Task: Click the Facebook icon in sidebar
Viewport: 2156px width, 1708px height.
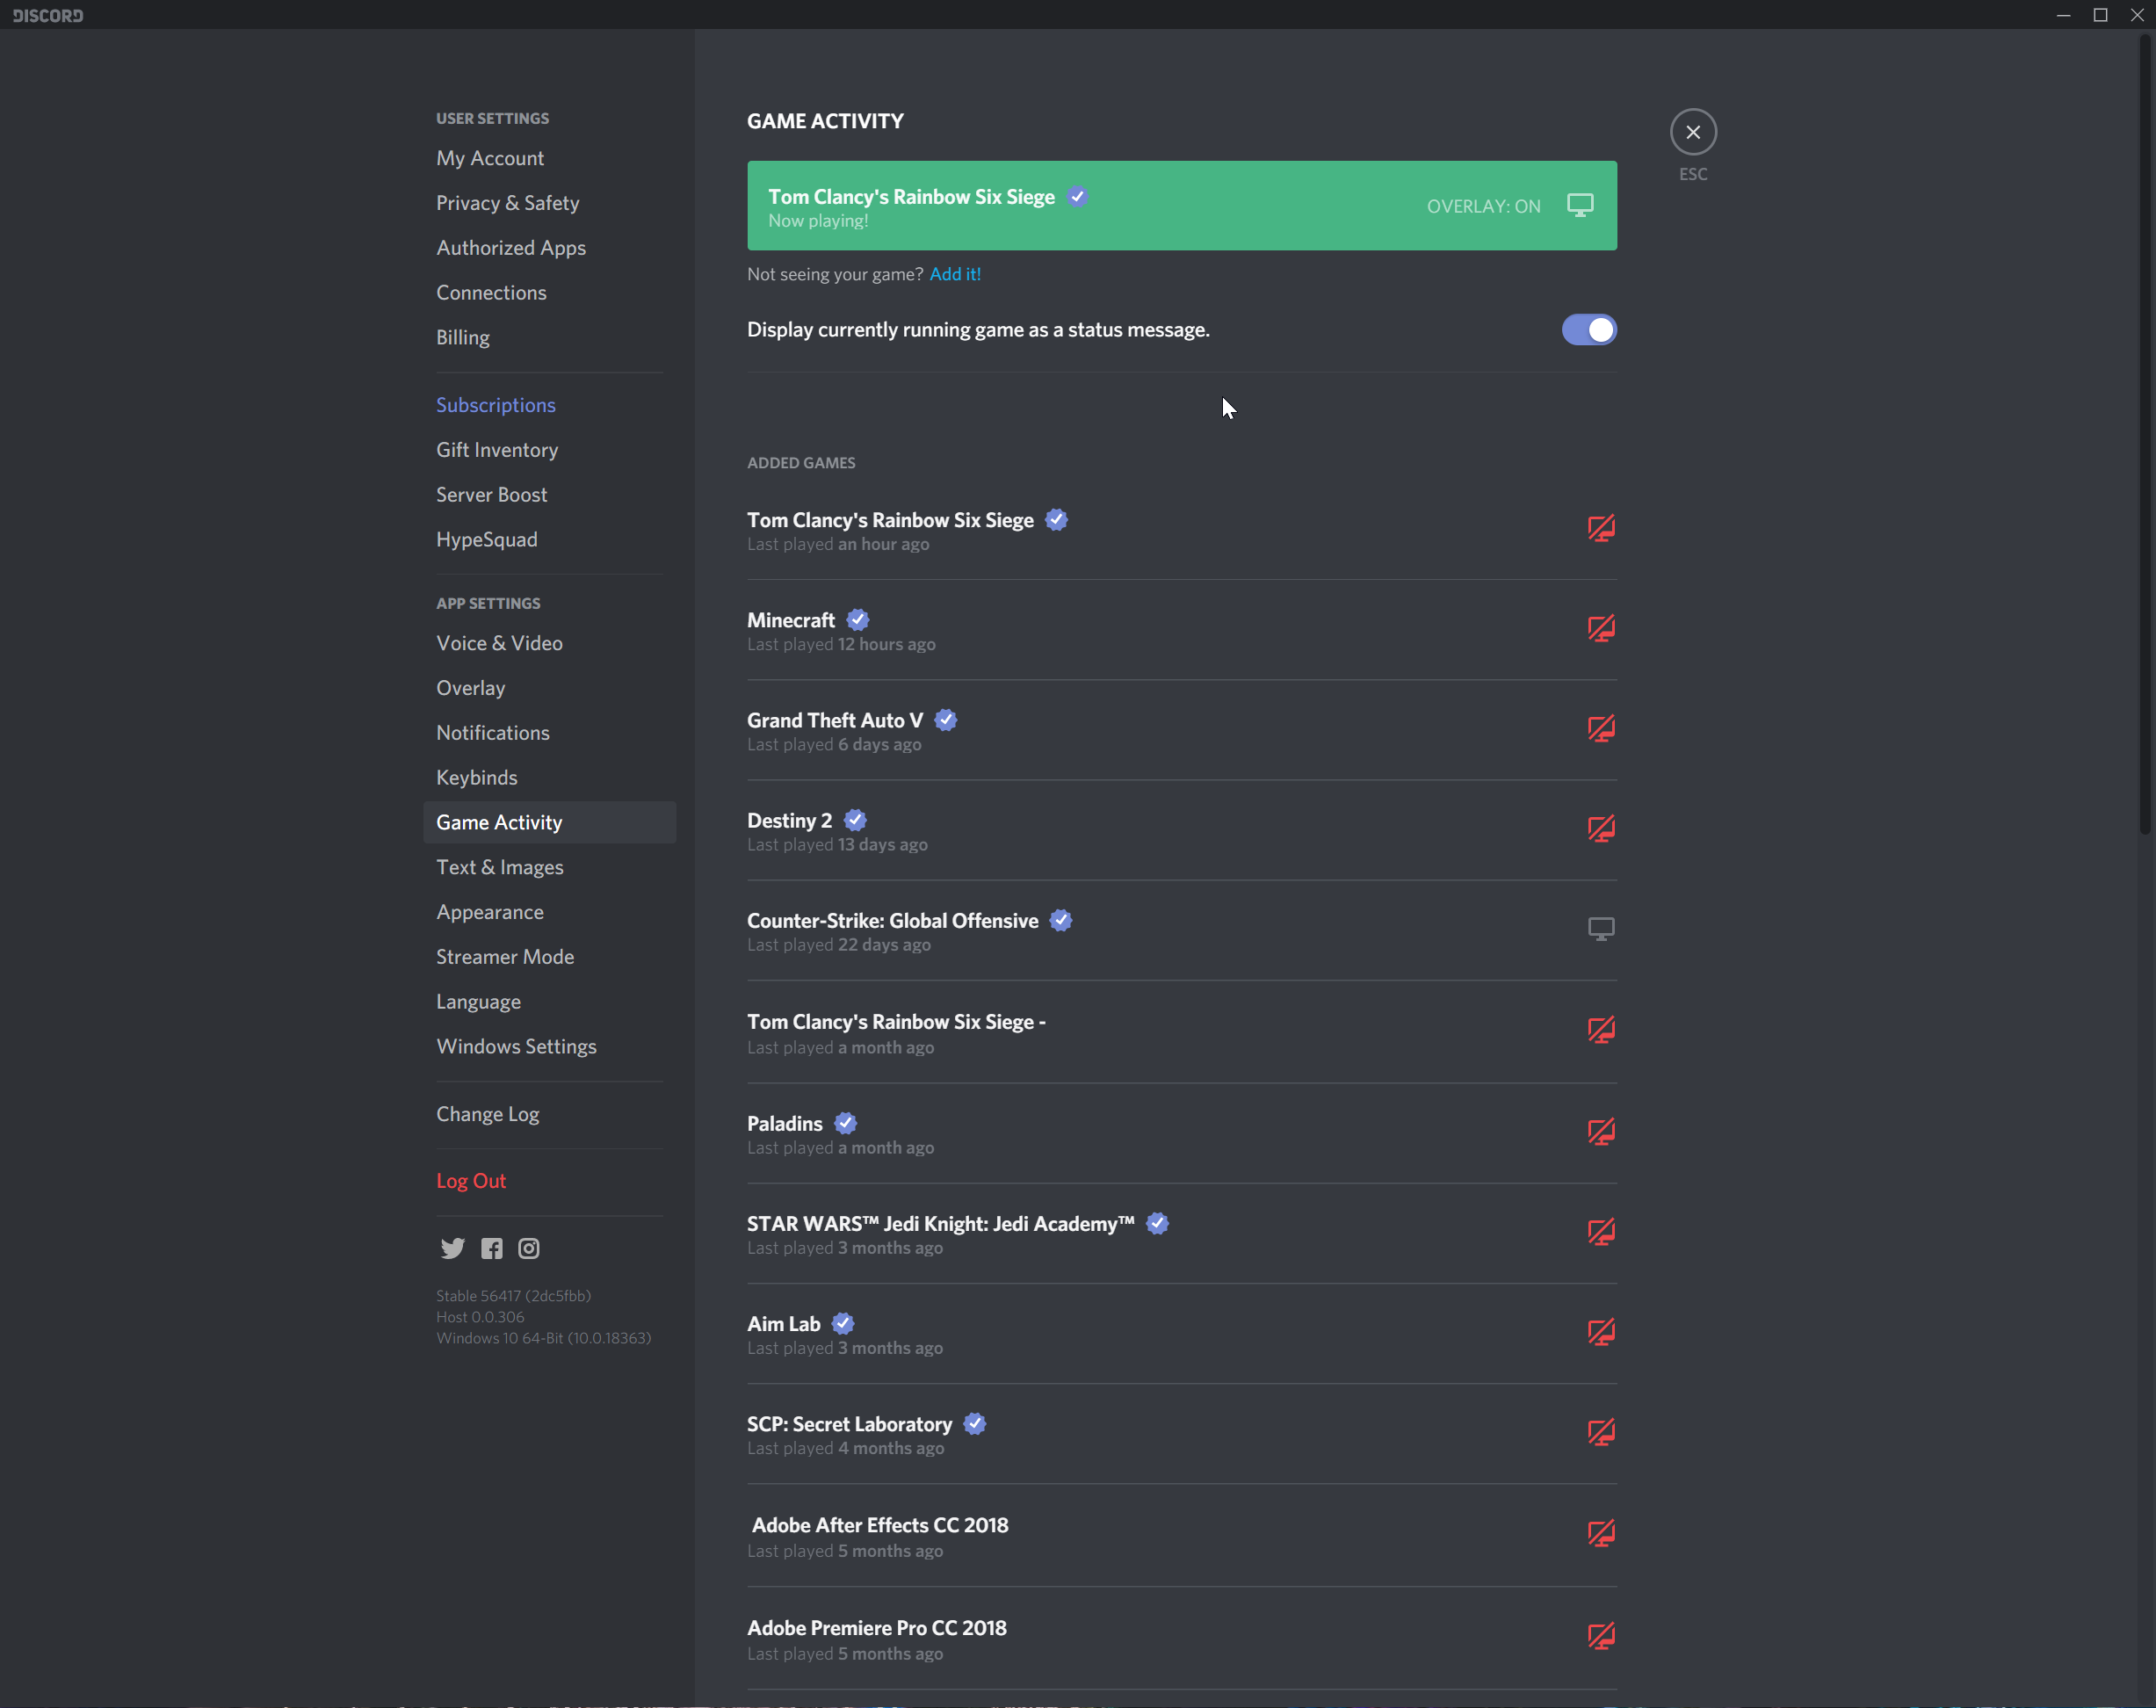Action: [491, 1248]
